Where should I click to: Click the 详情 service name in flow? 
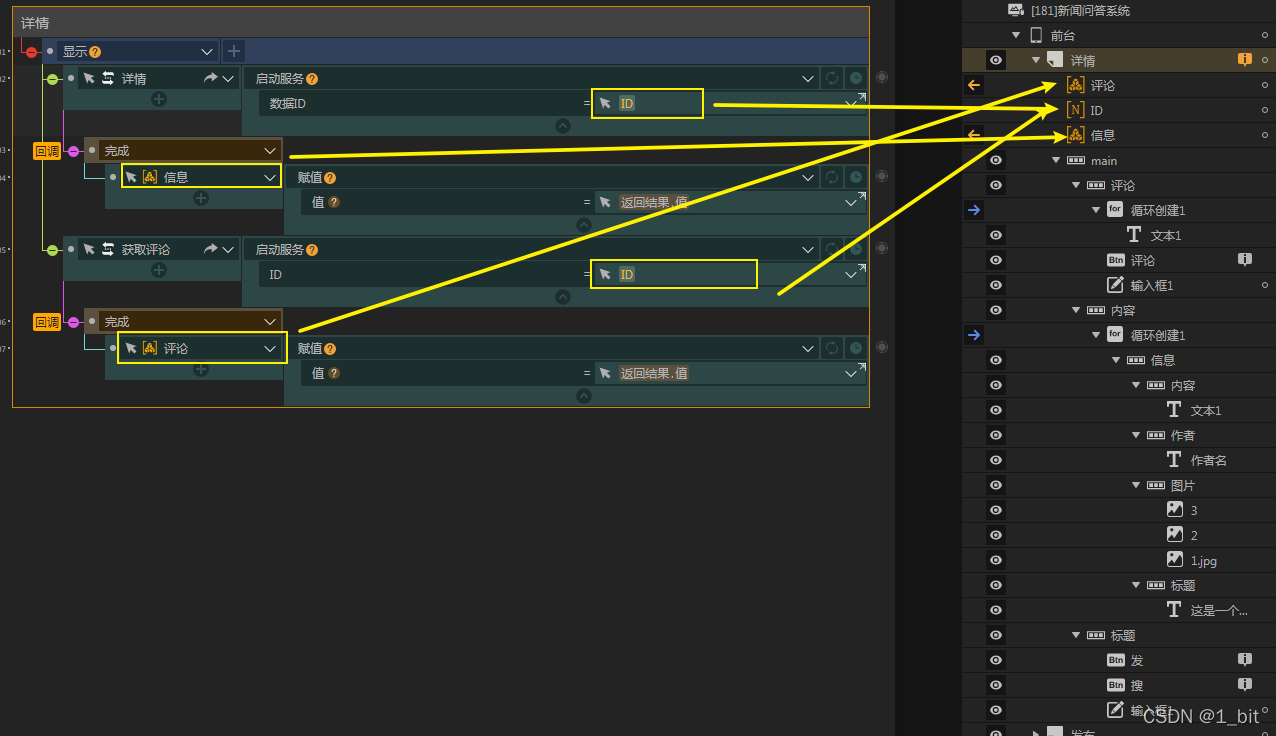point(134,78)
